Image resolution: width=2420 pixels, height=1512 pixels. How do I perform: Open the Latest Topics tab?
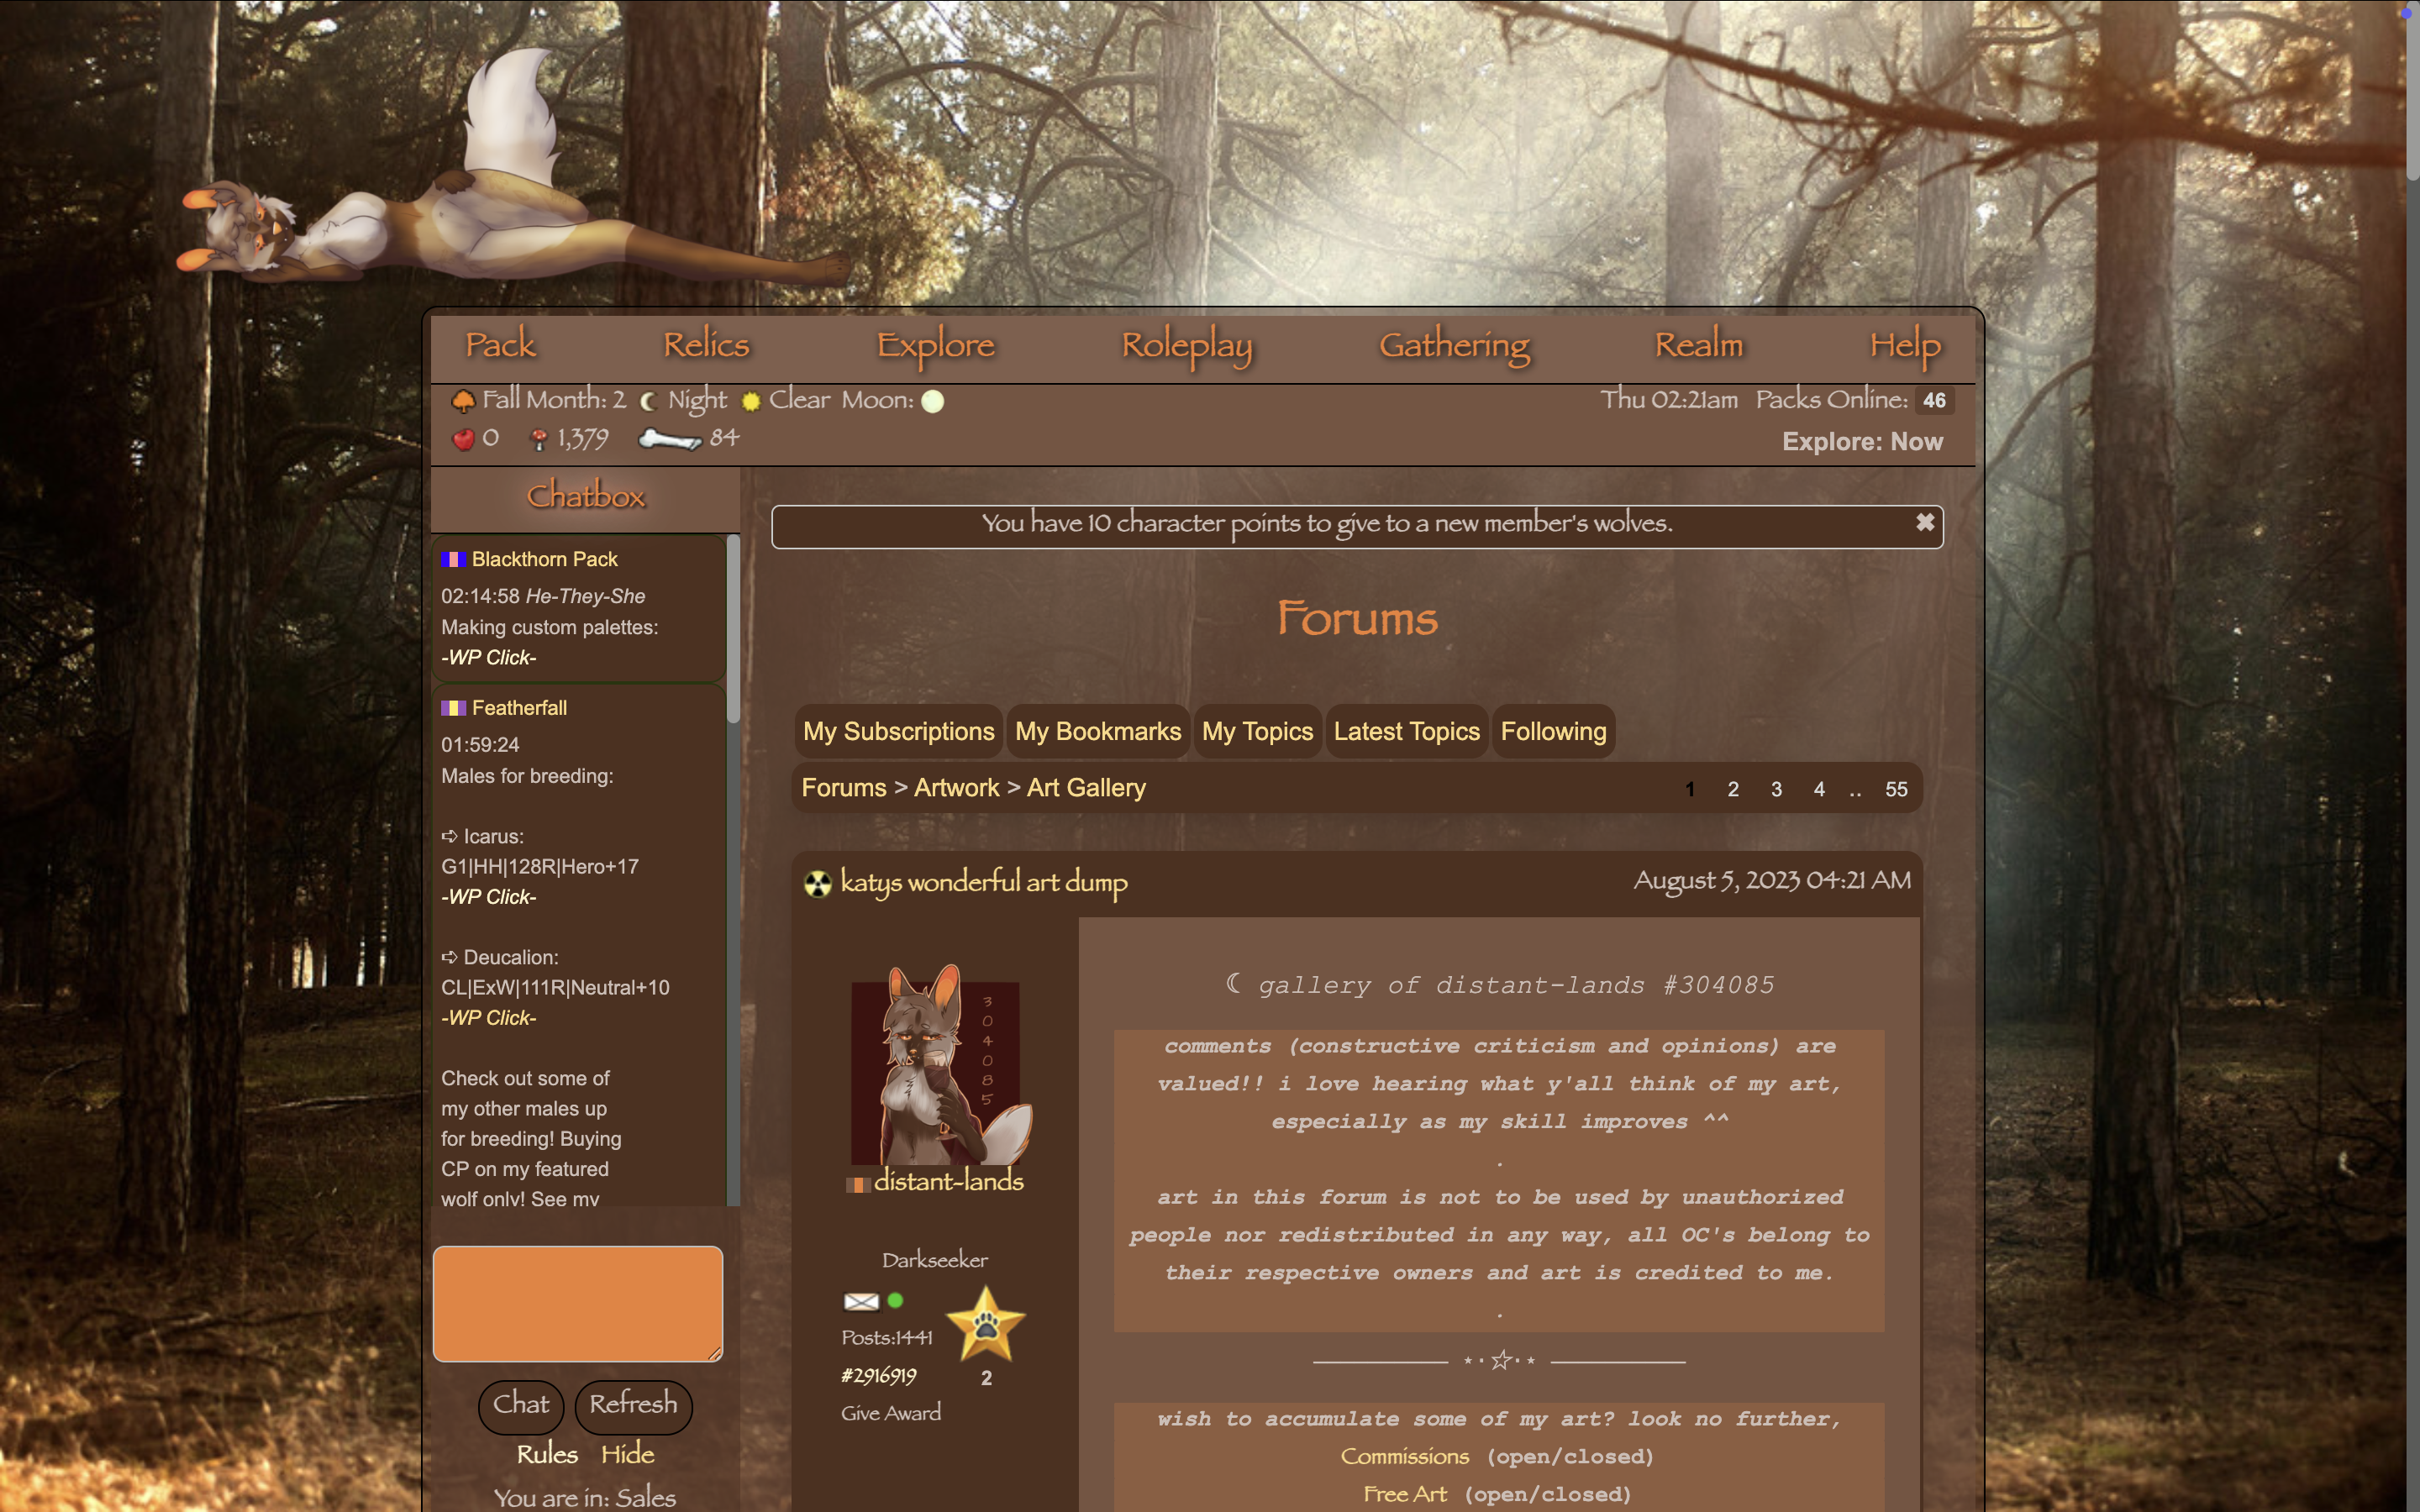pos(1406,732)
